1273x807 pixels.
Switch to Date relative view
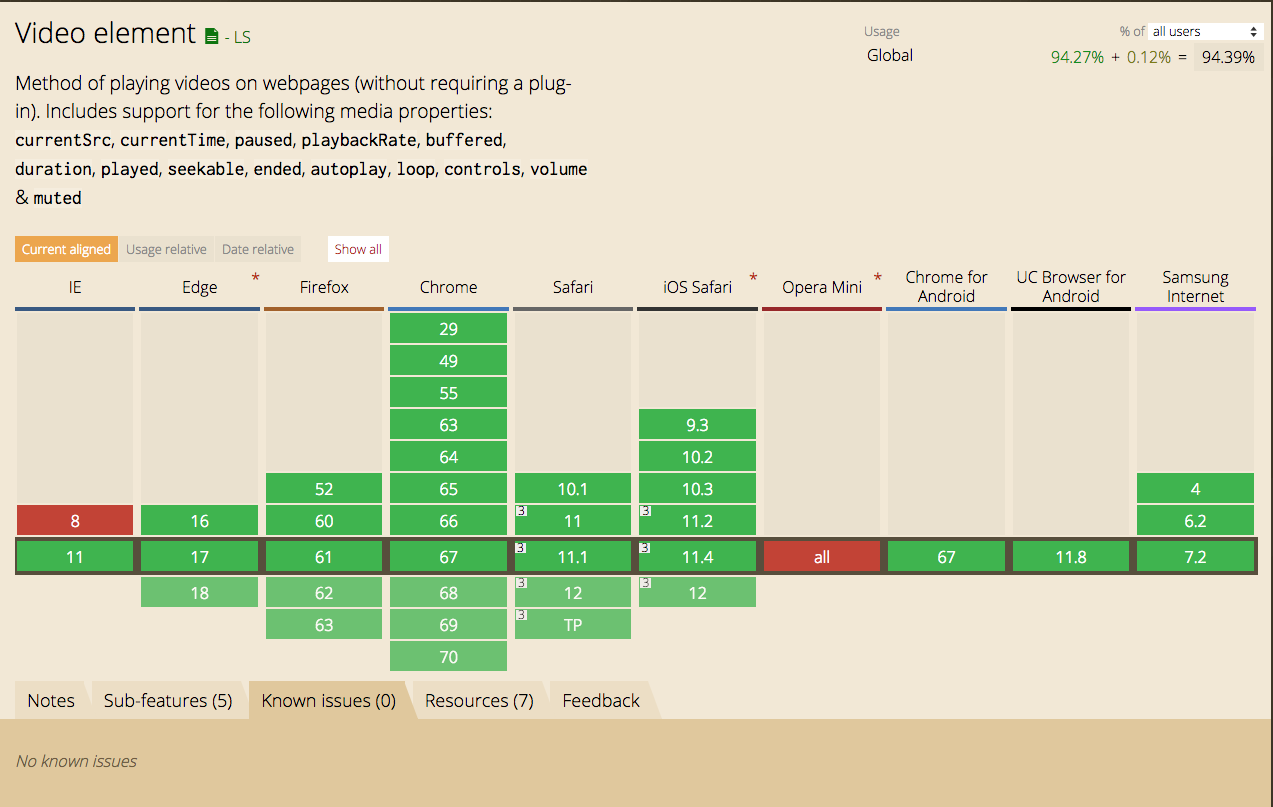click(258, 249)
